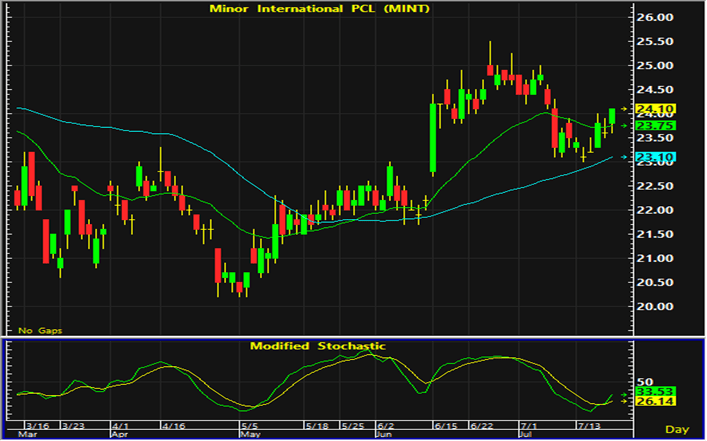The image size is (707, 441).
Task: Click the Jun month label
Action: pyautogui.click(x=386, y=435)
